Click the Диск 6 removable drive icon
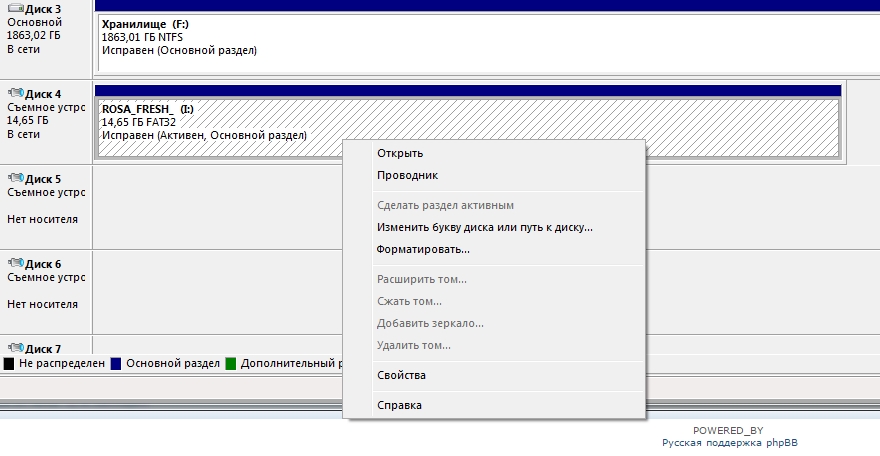This screenshot has width=880, height=456. [16, 263]
